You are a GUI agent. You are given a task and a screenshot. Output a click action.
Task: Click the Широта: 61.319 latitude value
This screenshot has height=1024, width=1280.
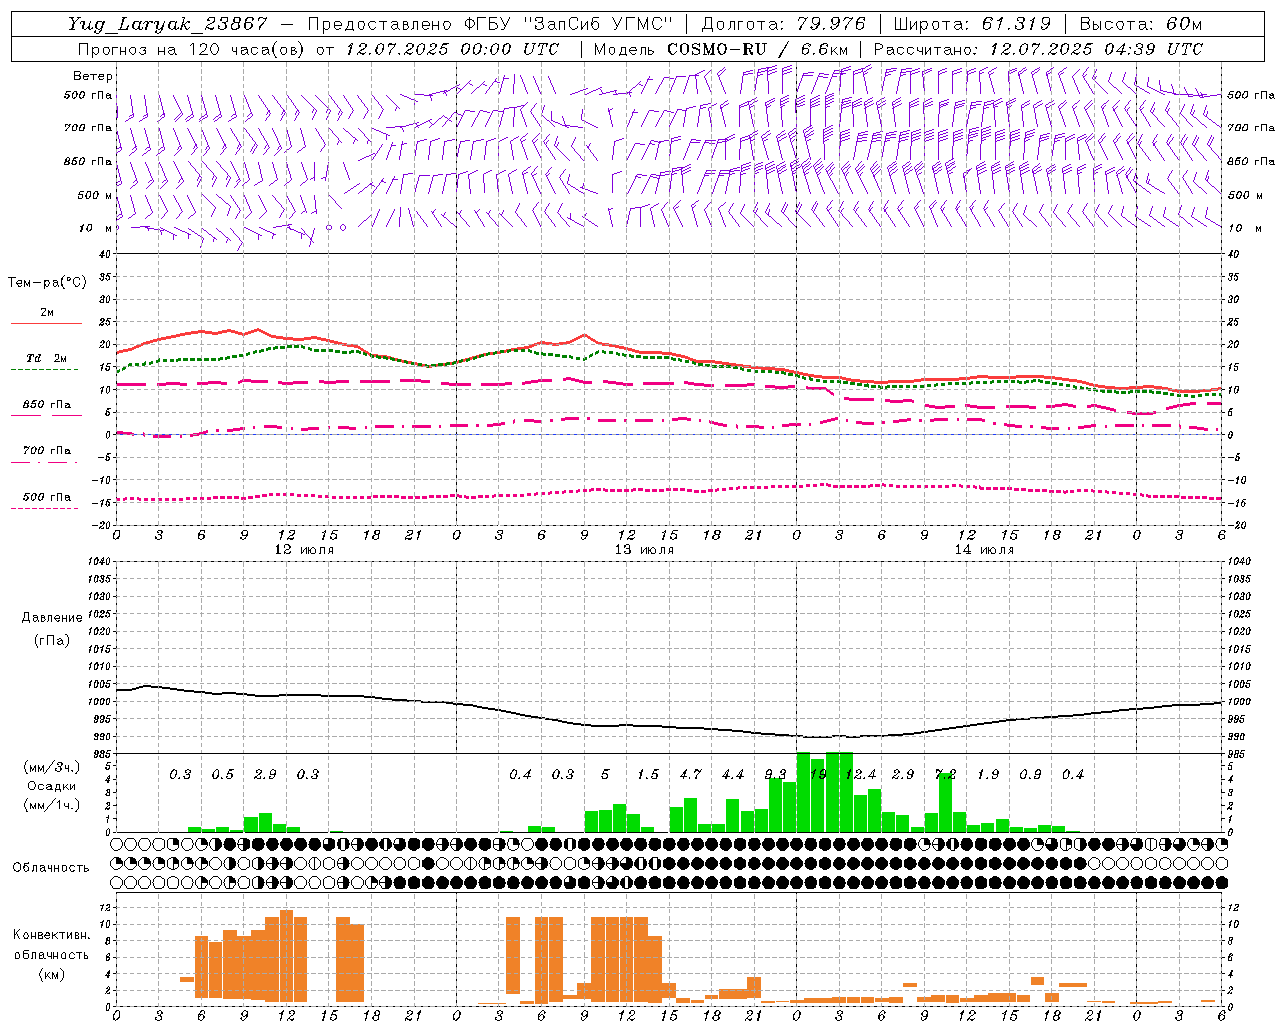pyautogui.click(x=972, y=24)
